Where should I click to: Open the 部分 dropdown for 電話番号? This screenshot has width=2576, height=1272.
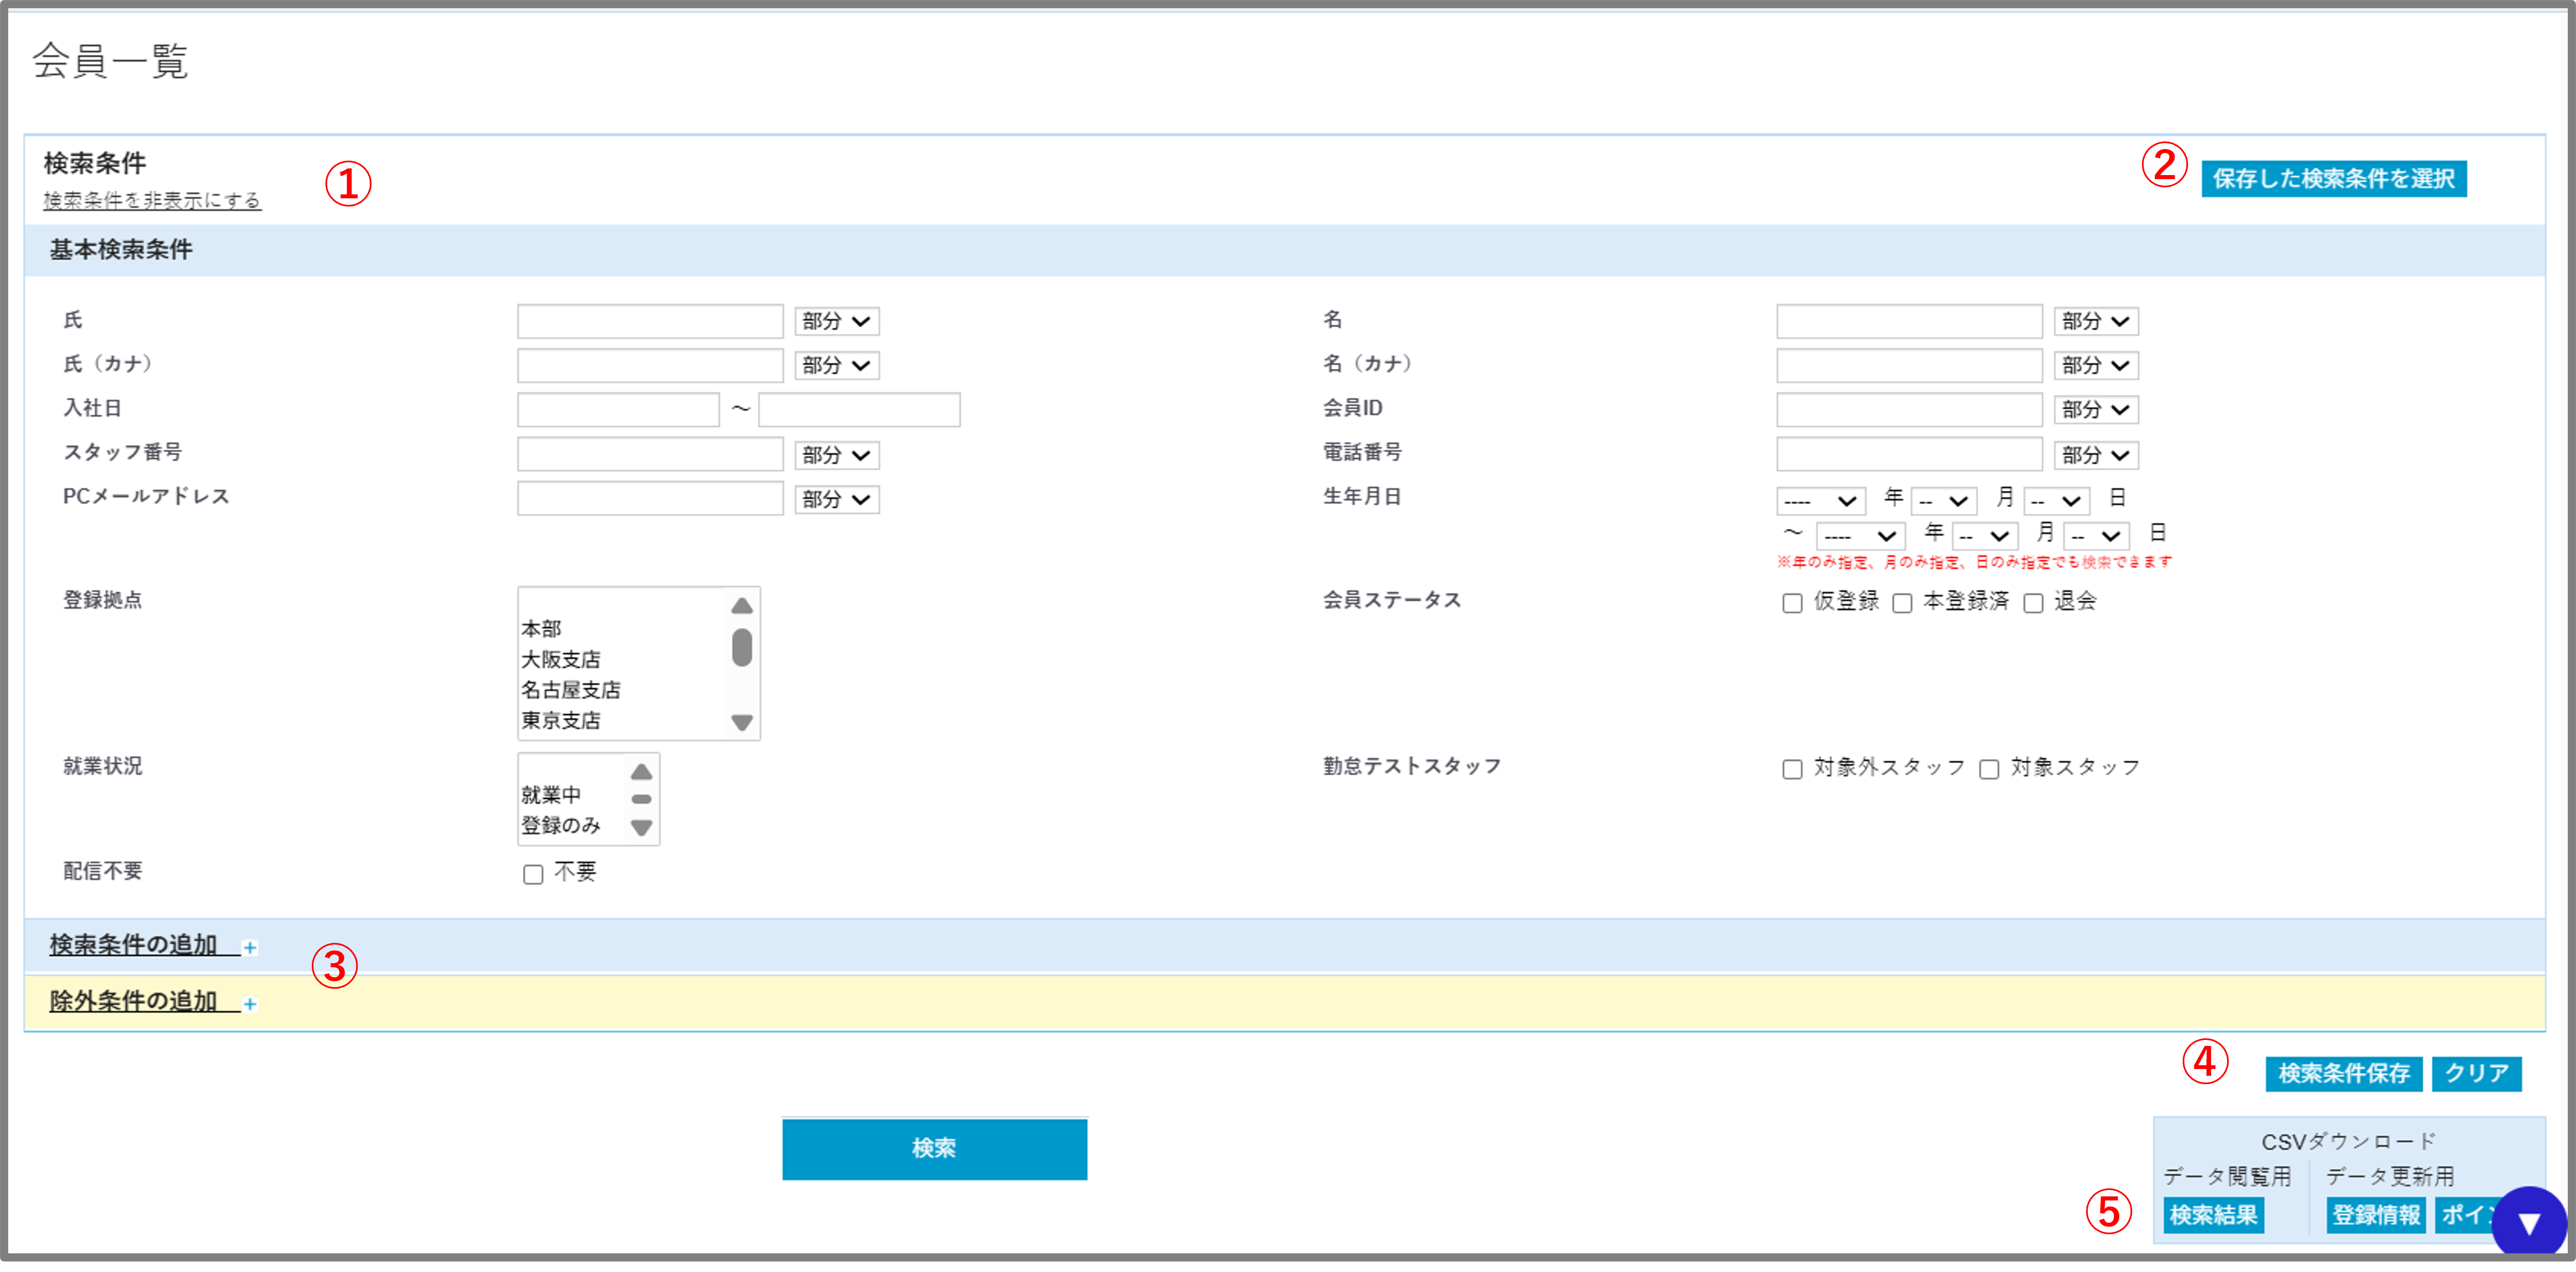click(x=2096, y=455)
